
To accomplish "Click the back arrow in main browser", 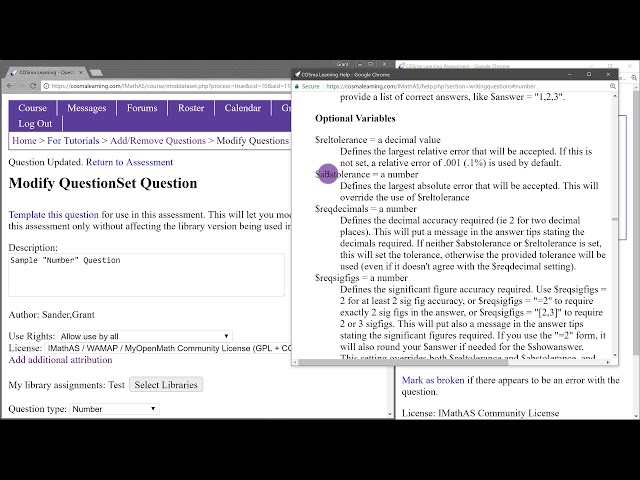I will 9,86.
